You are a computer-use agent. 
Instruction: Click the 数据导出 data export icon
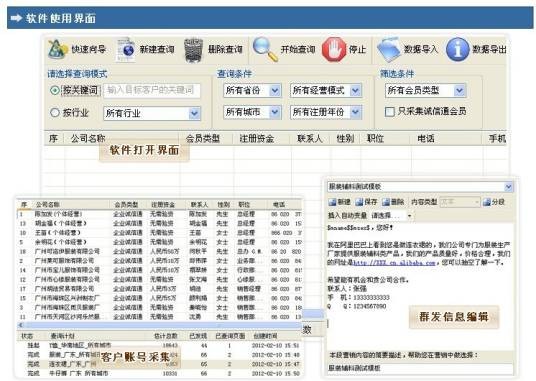457,50
